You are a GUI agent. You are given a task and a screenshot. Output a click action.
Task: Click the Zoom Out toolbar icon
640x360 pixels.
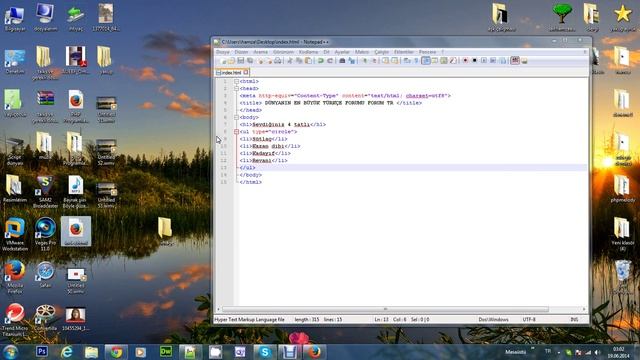click(374, 61)
